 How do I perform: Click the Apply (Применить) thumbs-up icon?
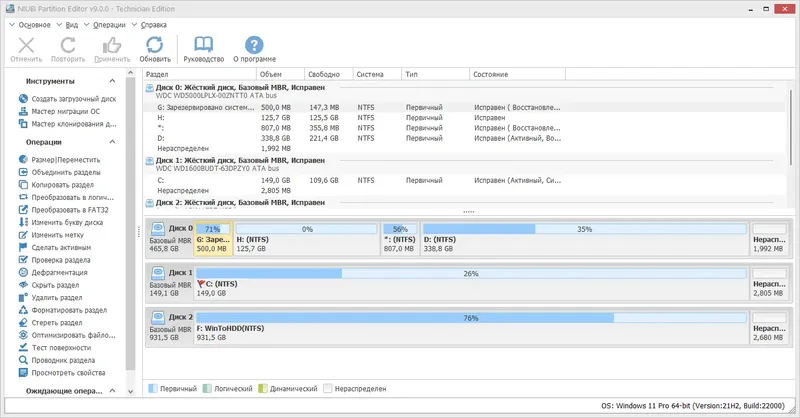(112, 45)
